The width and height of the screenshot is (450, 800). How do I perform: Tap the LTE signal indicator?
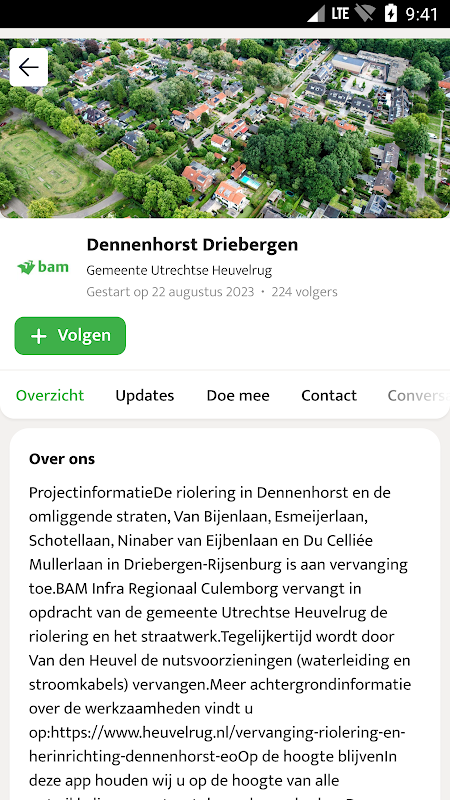(x=340, y=14)
